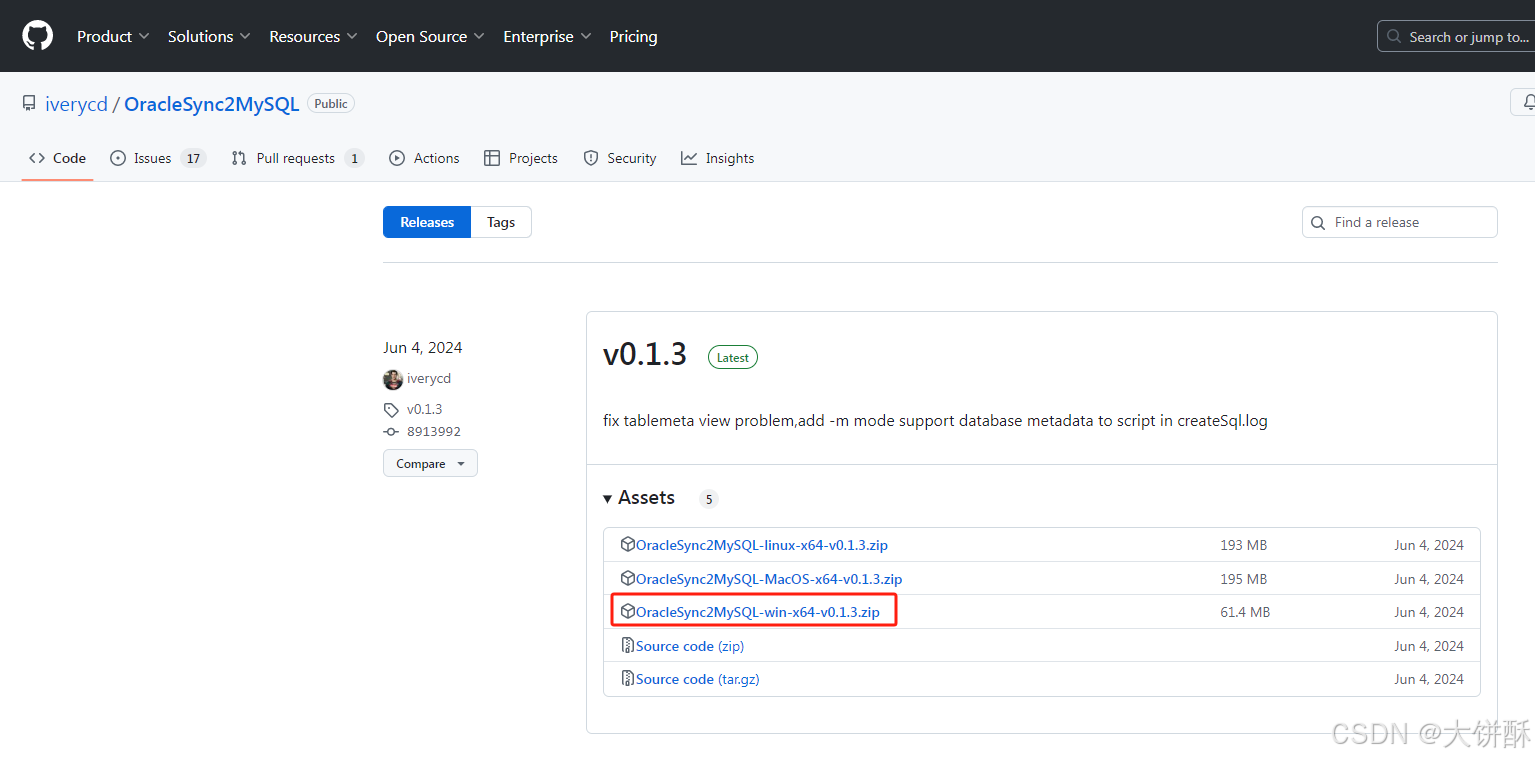Screen dimensions: 1535x760
Task: Collapse the Assets section triangle
Action: [608, 498]
